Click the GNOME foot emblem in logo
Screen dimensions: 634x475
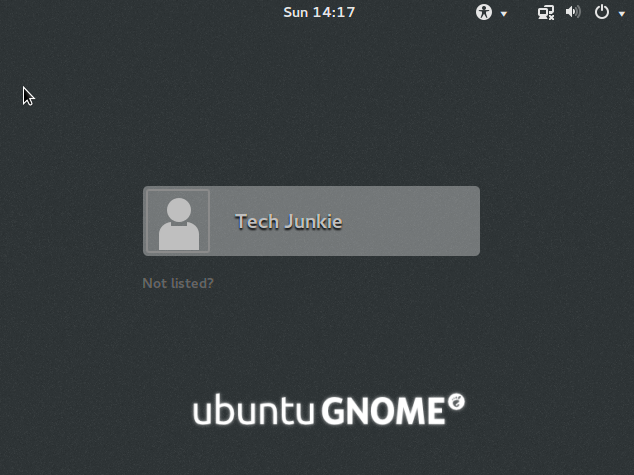[x=456, y=402]
